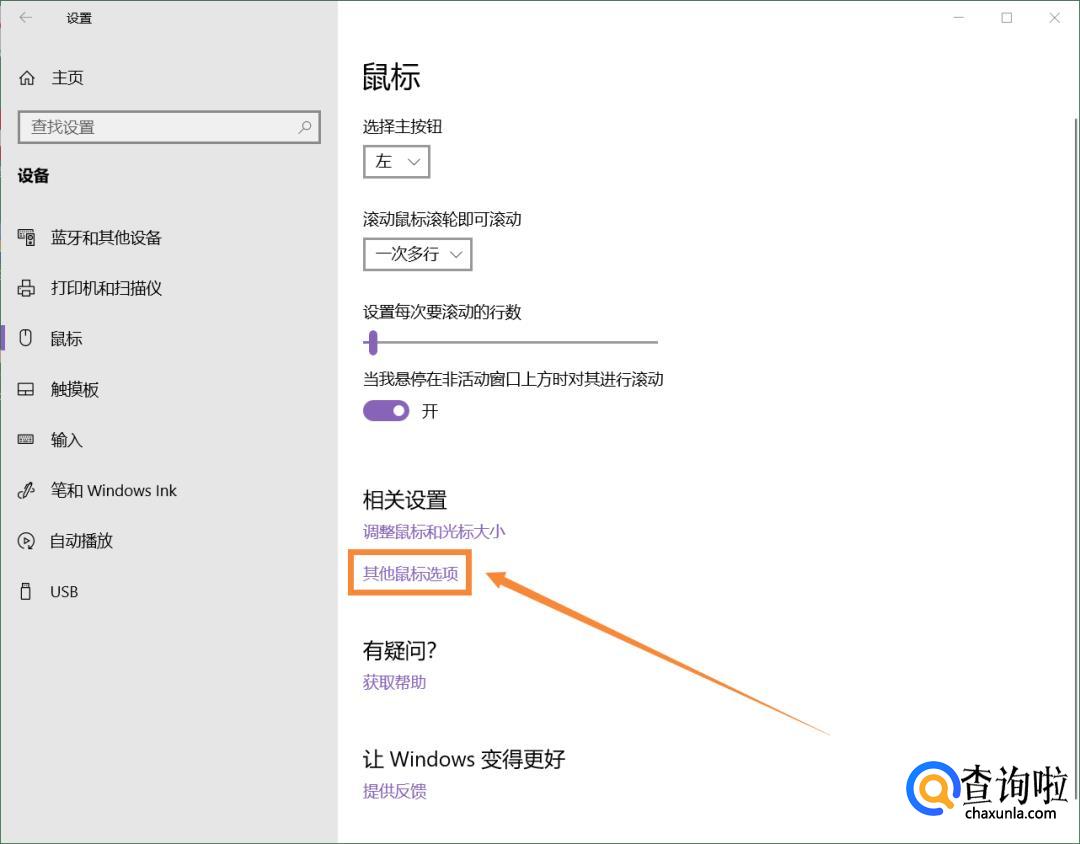Click the 获取帮助 link
The width and height of the screenshot is (1080, 844).
(x=395, y=682)
